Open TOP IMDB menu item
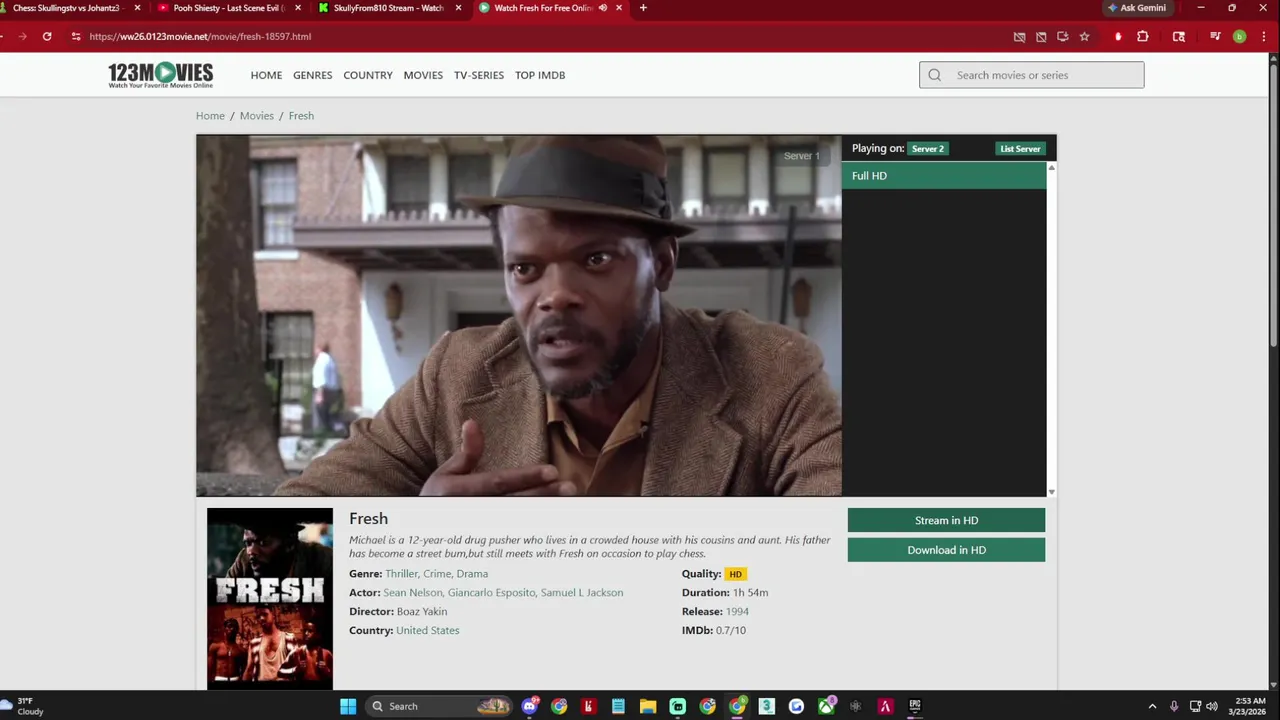1280x720 pixels. coord(540,75)
